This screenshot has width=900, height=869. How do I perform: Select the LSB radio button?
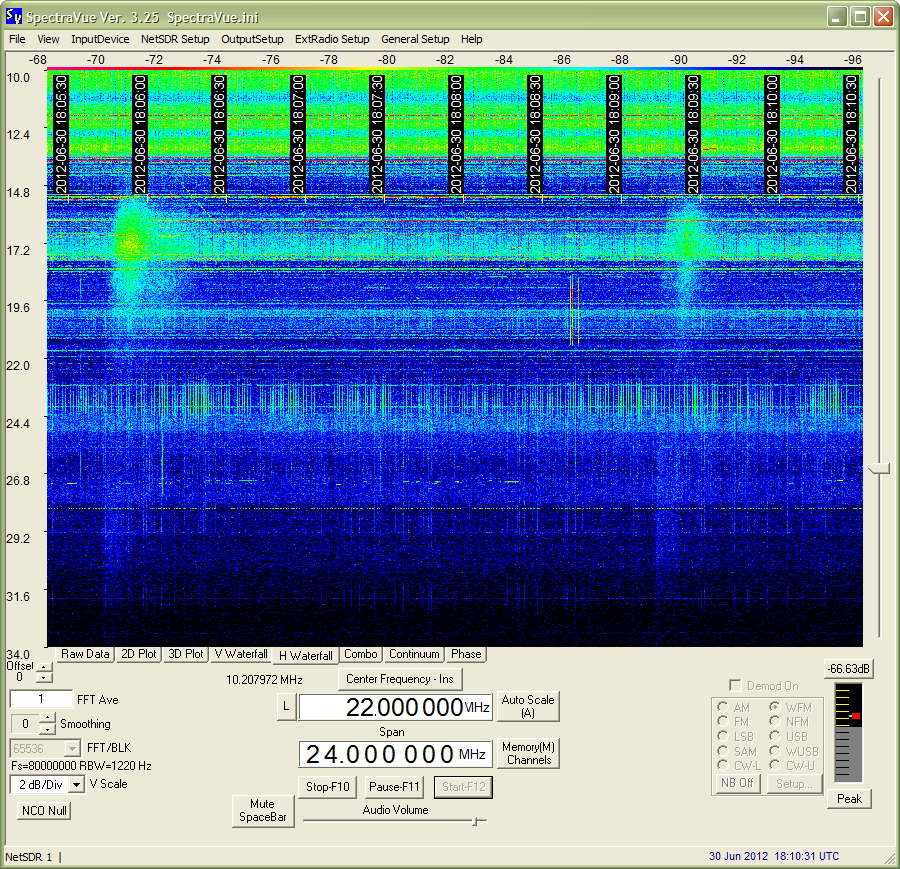pos(723,736)
